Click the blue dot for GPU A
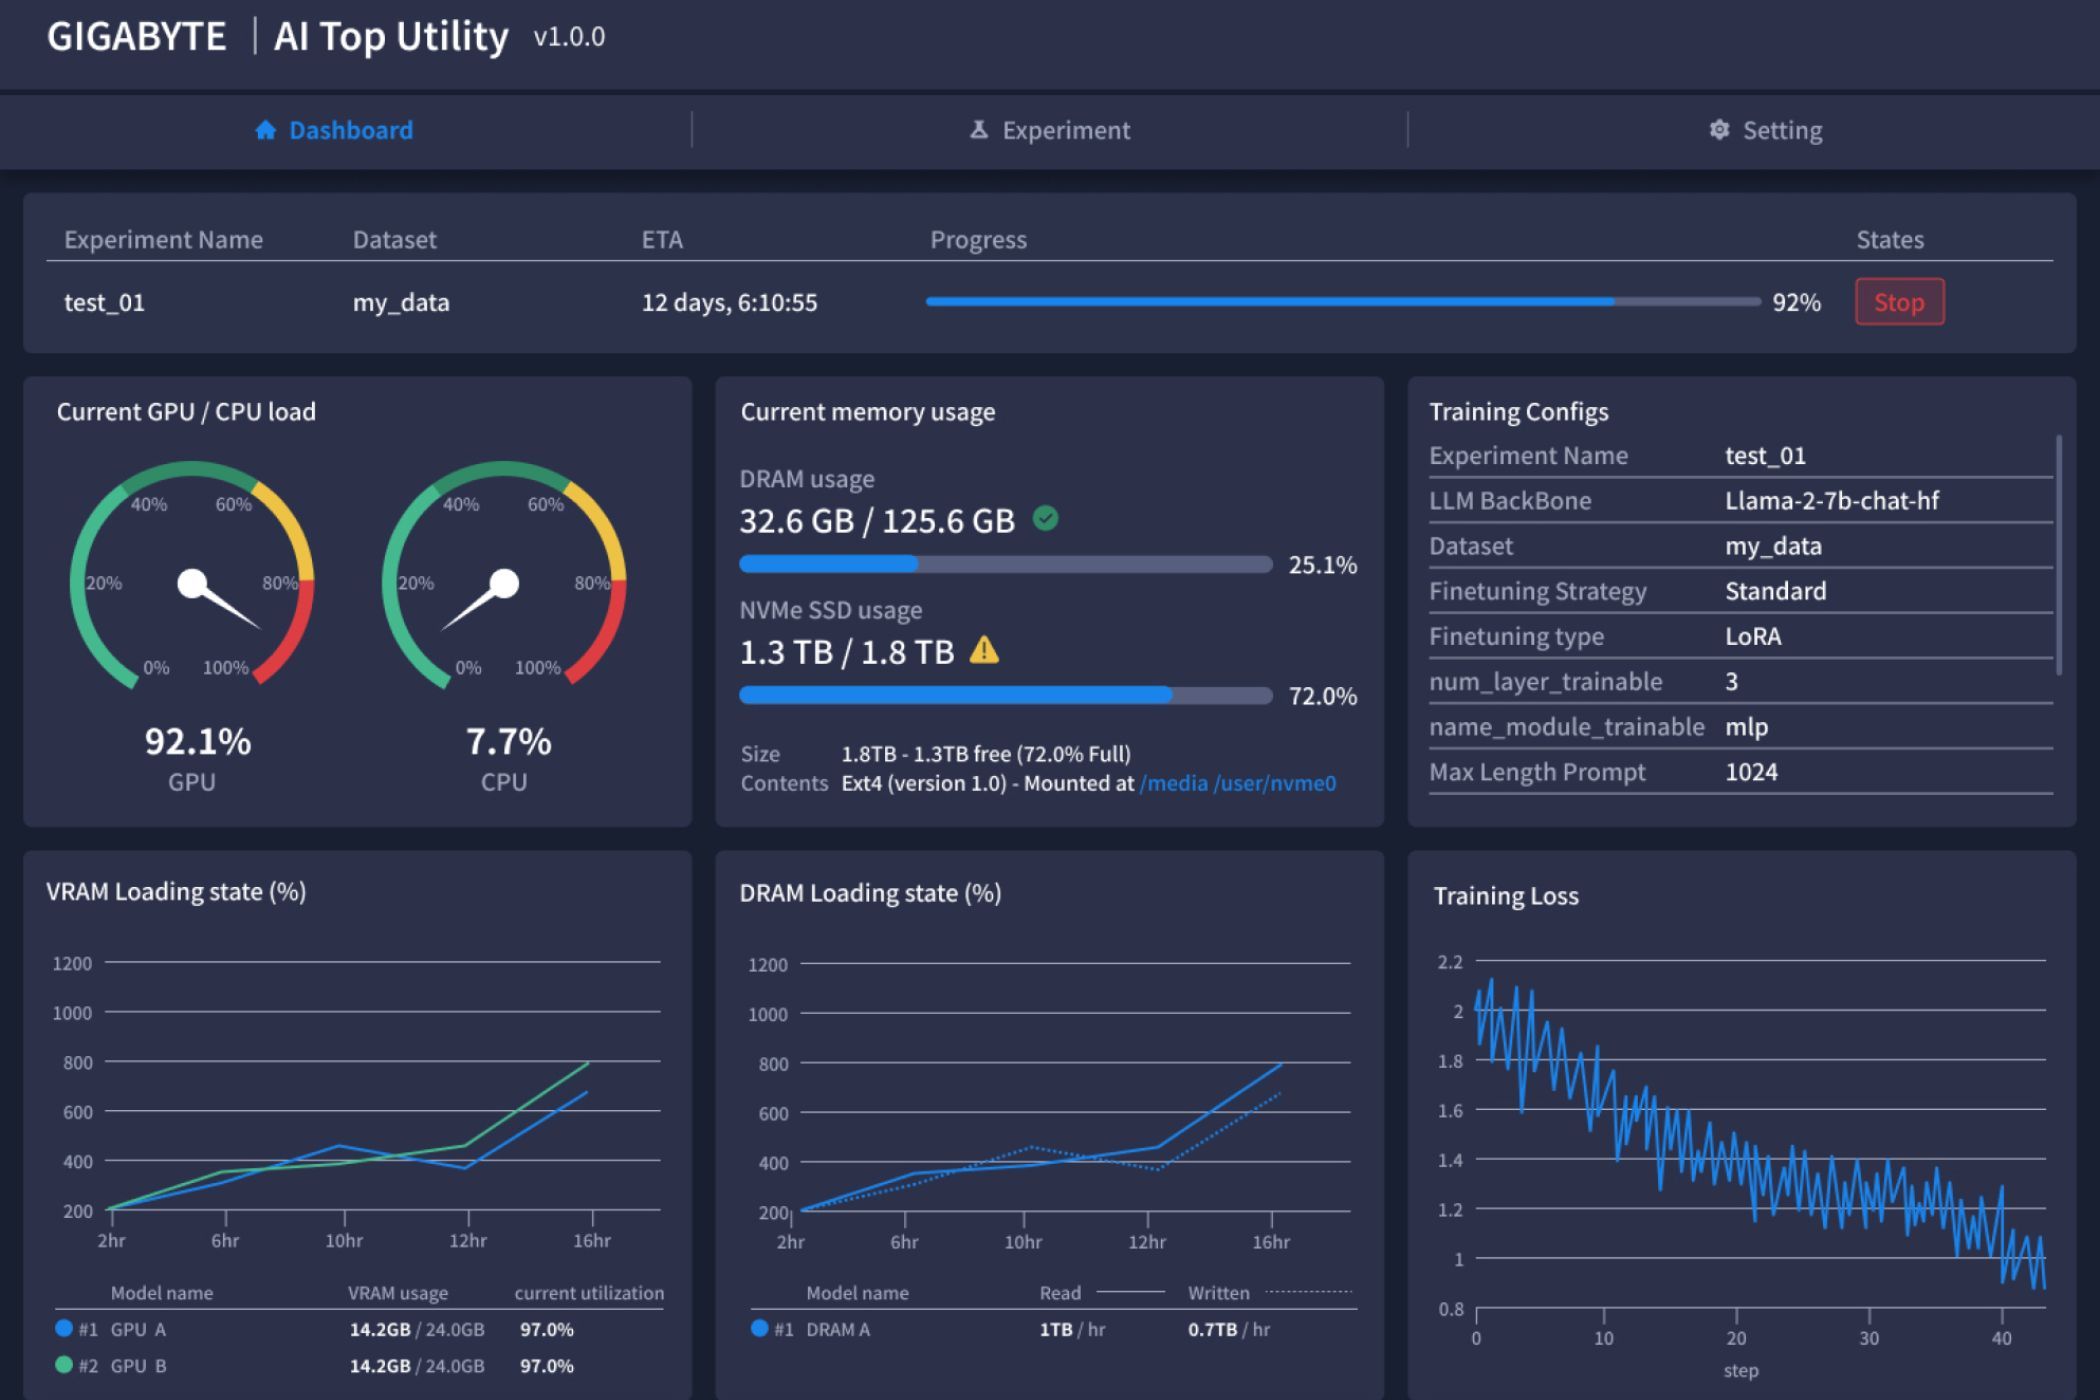 click(x=64, y=1328)
